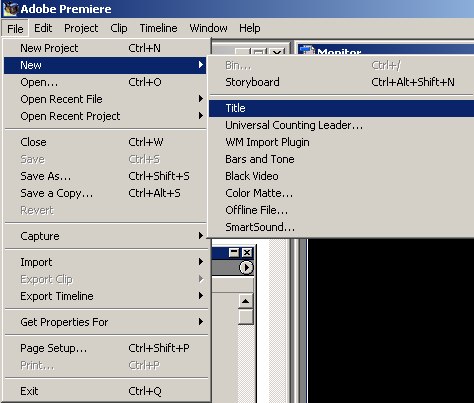Minimize the small palette window
Viewport: 474px width, 403px height.
[x=234, y=252]
